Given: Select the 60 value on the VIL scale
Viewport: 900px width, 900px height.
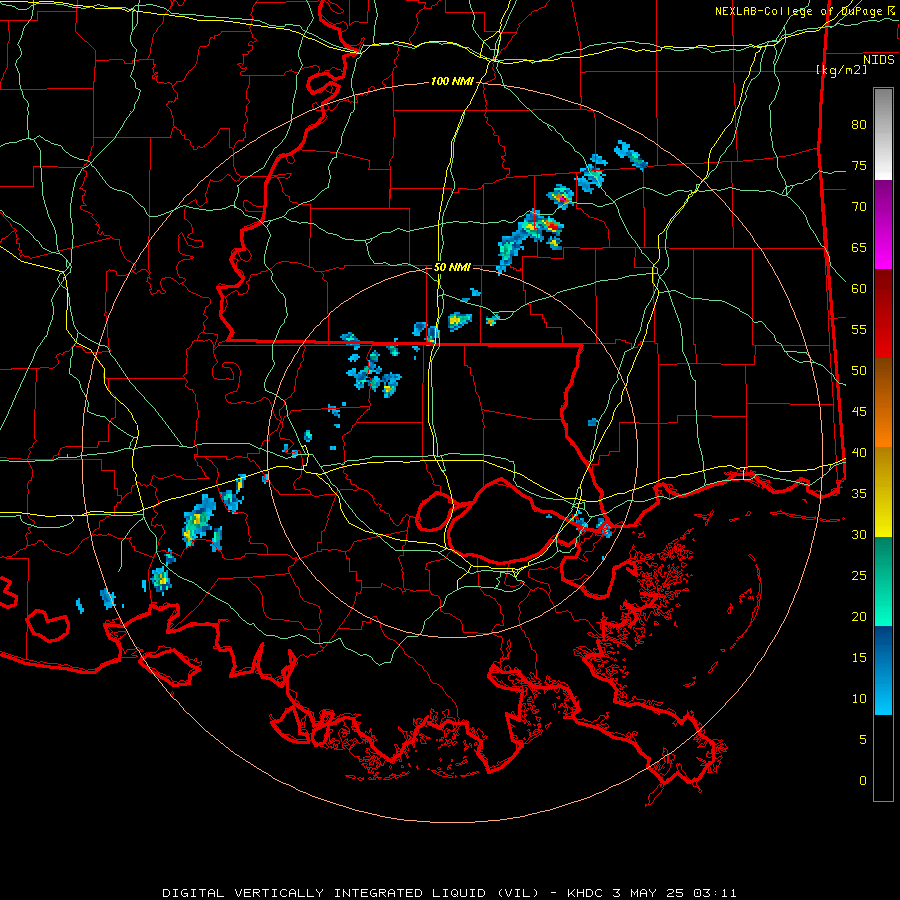Looking at the screenshot, I should point(859,289).
